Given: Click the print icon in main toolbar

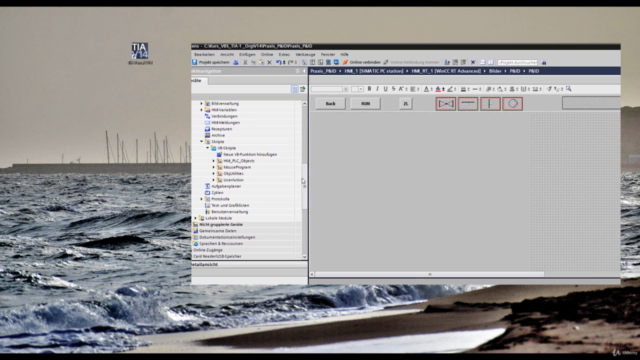Looking at the screenshot, I should pos(236,62).
